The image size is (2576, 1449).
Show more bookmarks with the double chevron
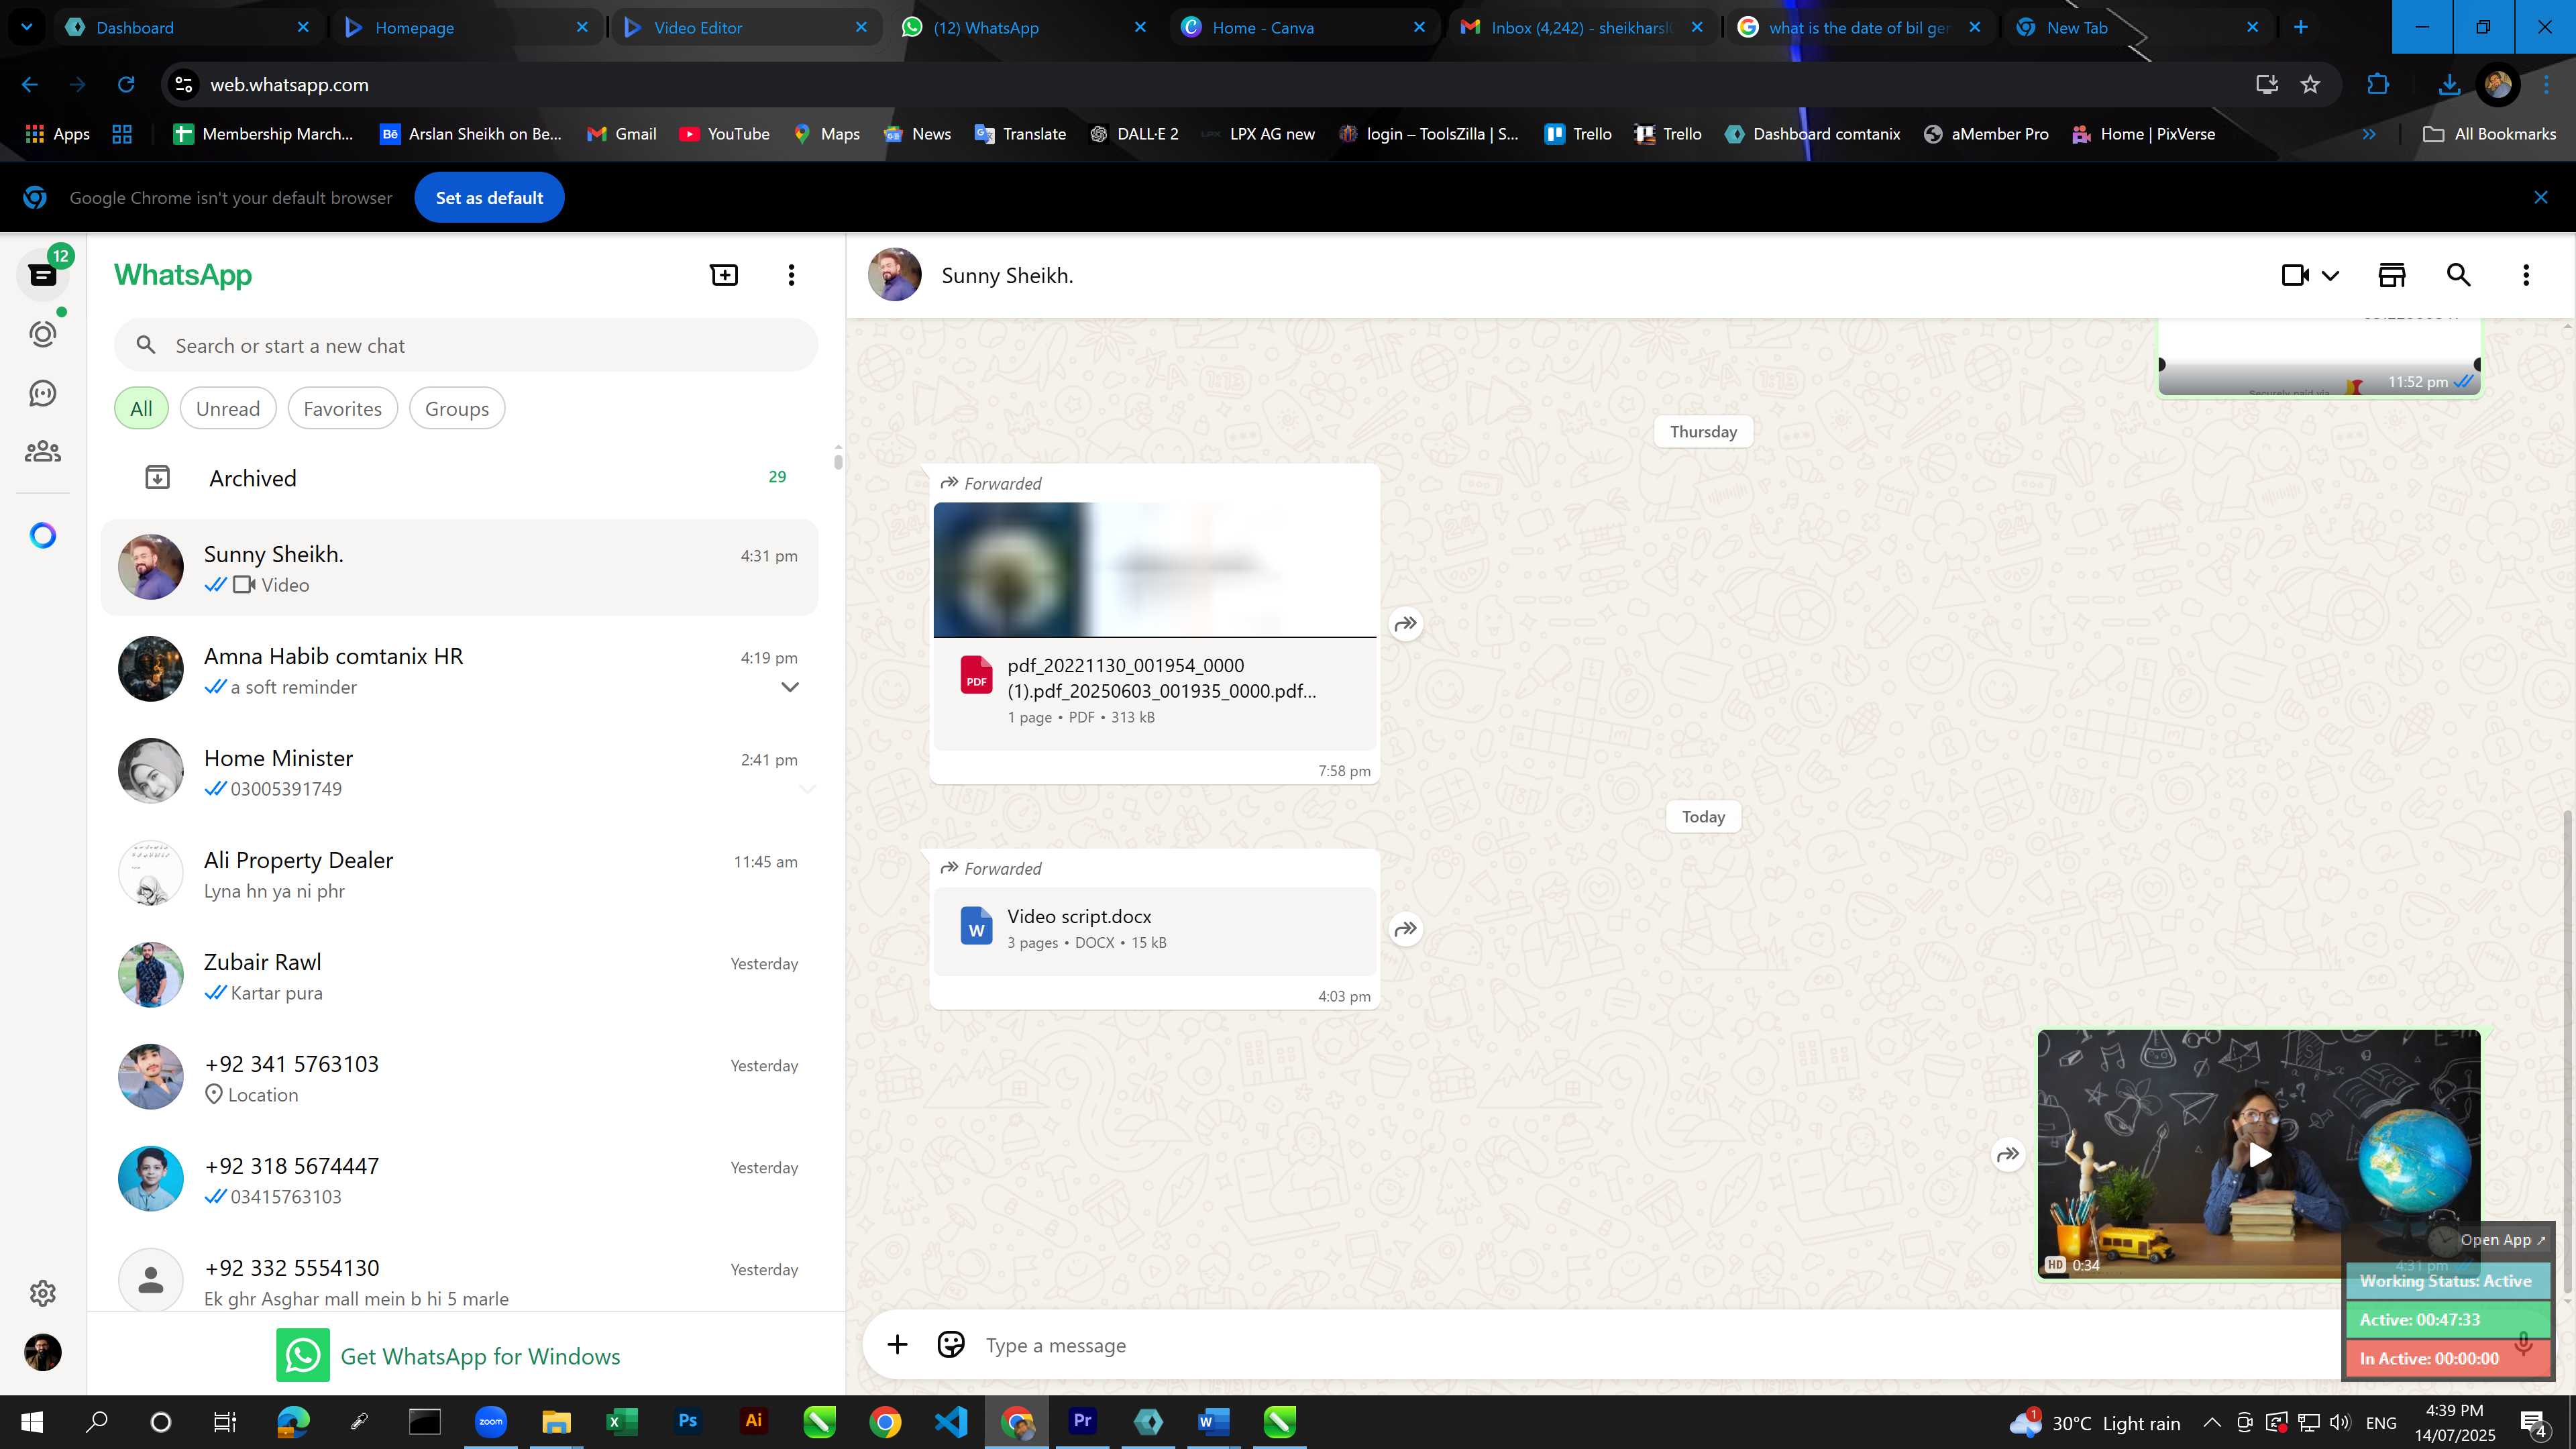(x=2368, y=134)
